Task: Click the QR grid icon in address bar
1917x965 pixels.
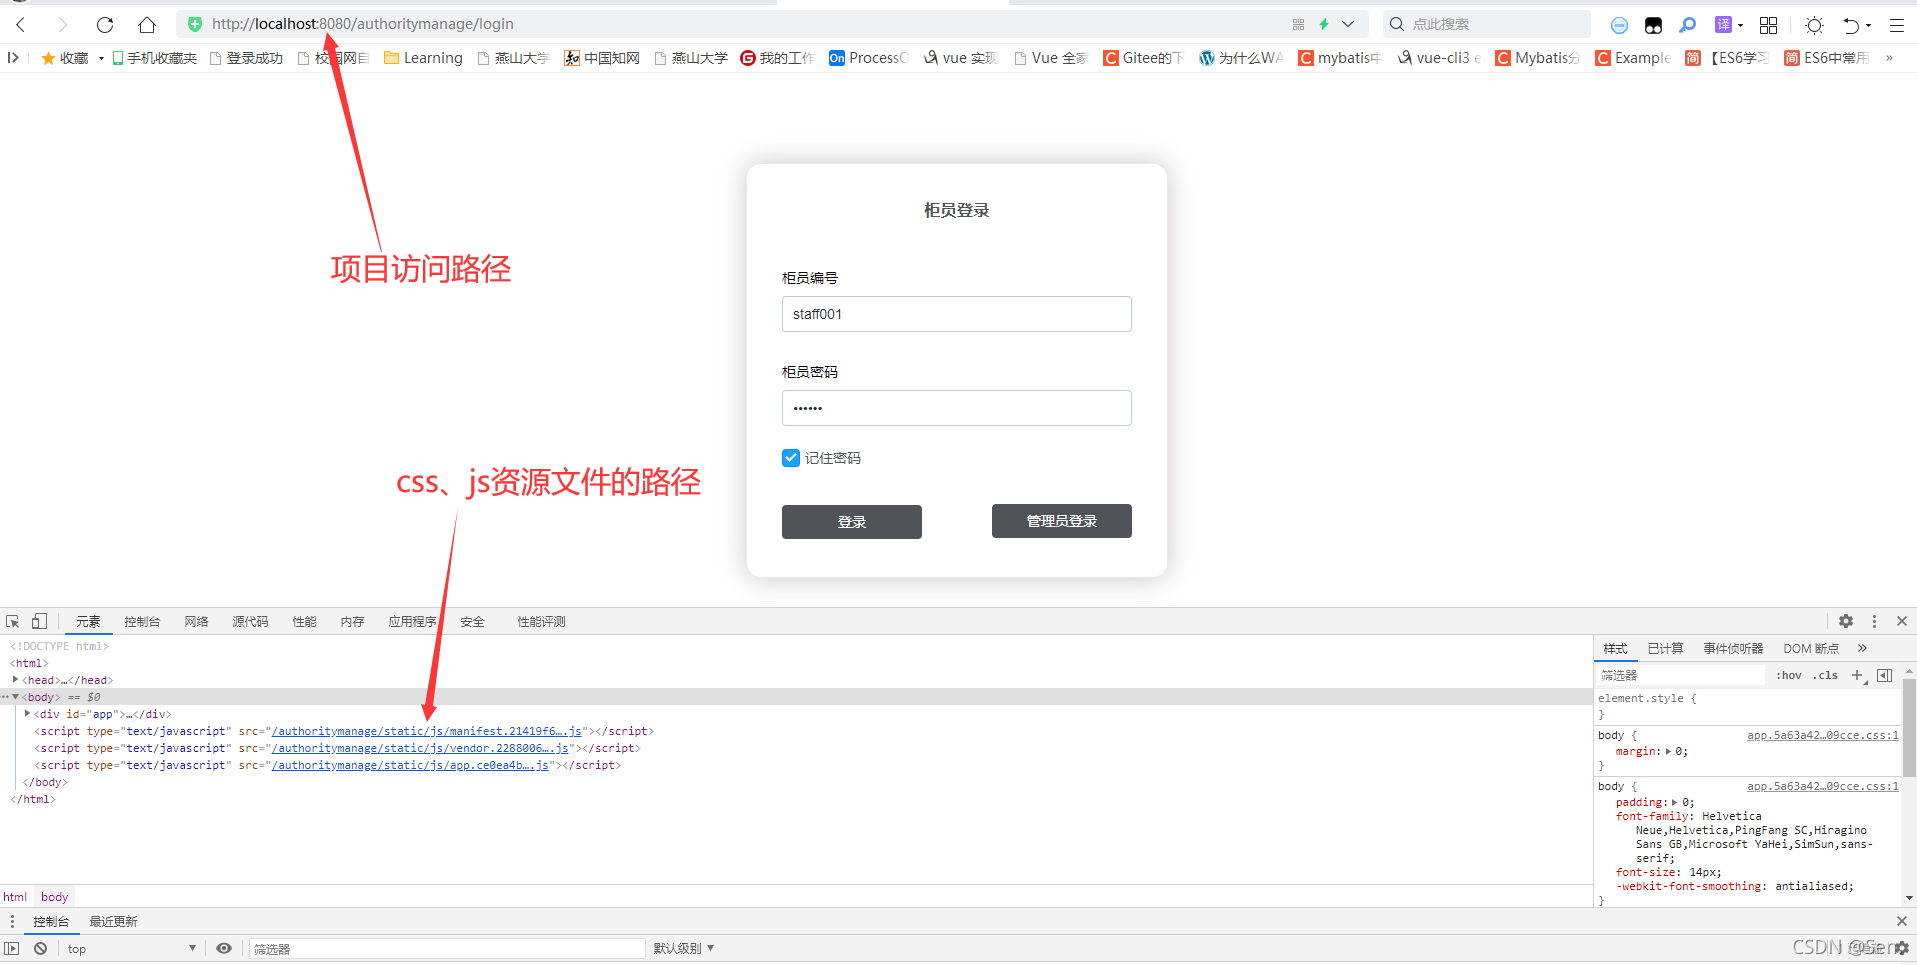Action: [x=1298, y=24]
